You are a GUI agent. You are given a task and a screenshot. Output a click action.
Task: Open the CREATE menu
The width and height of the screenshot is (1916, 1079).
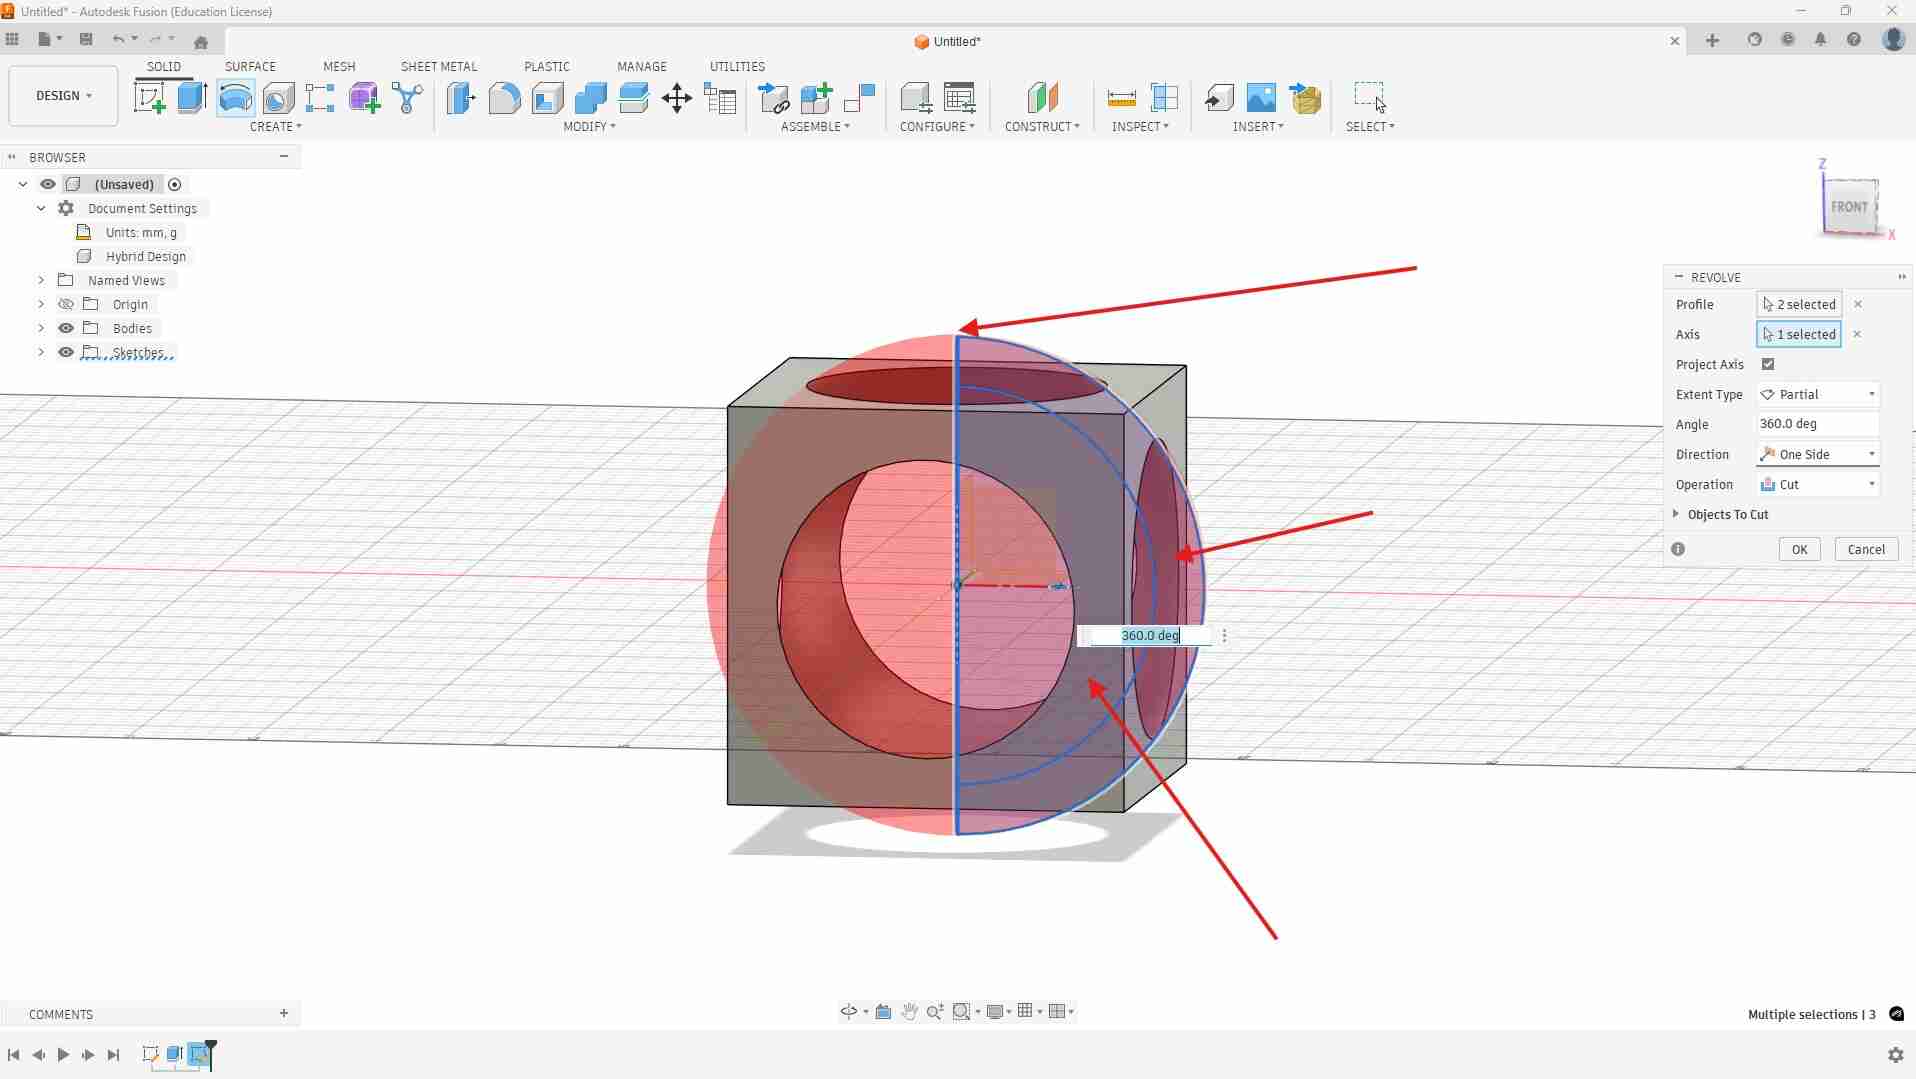[275, 126]
